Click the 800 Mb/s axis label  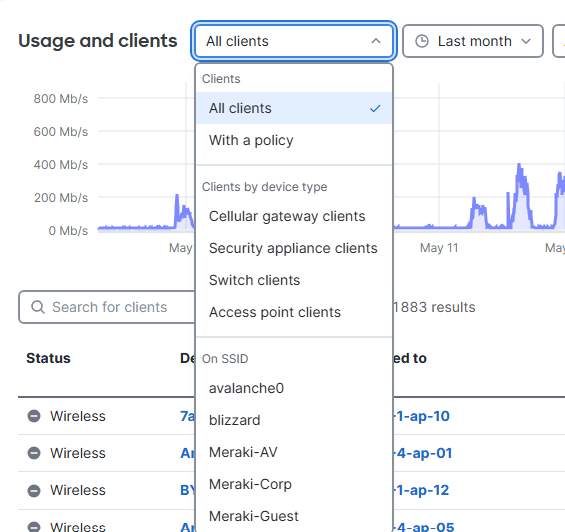[x=61, y=98]
